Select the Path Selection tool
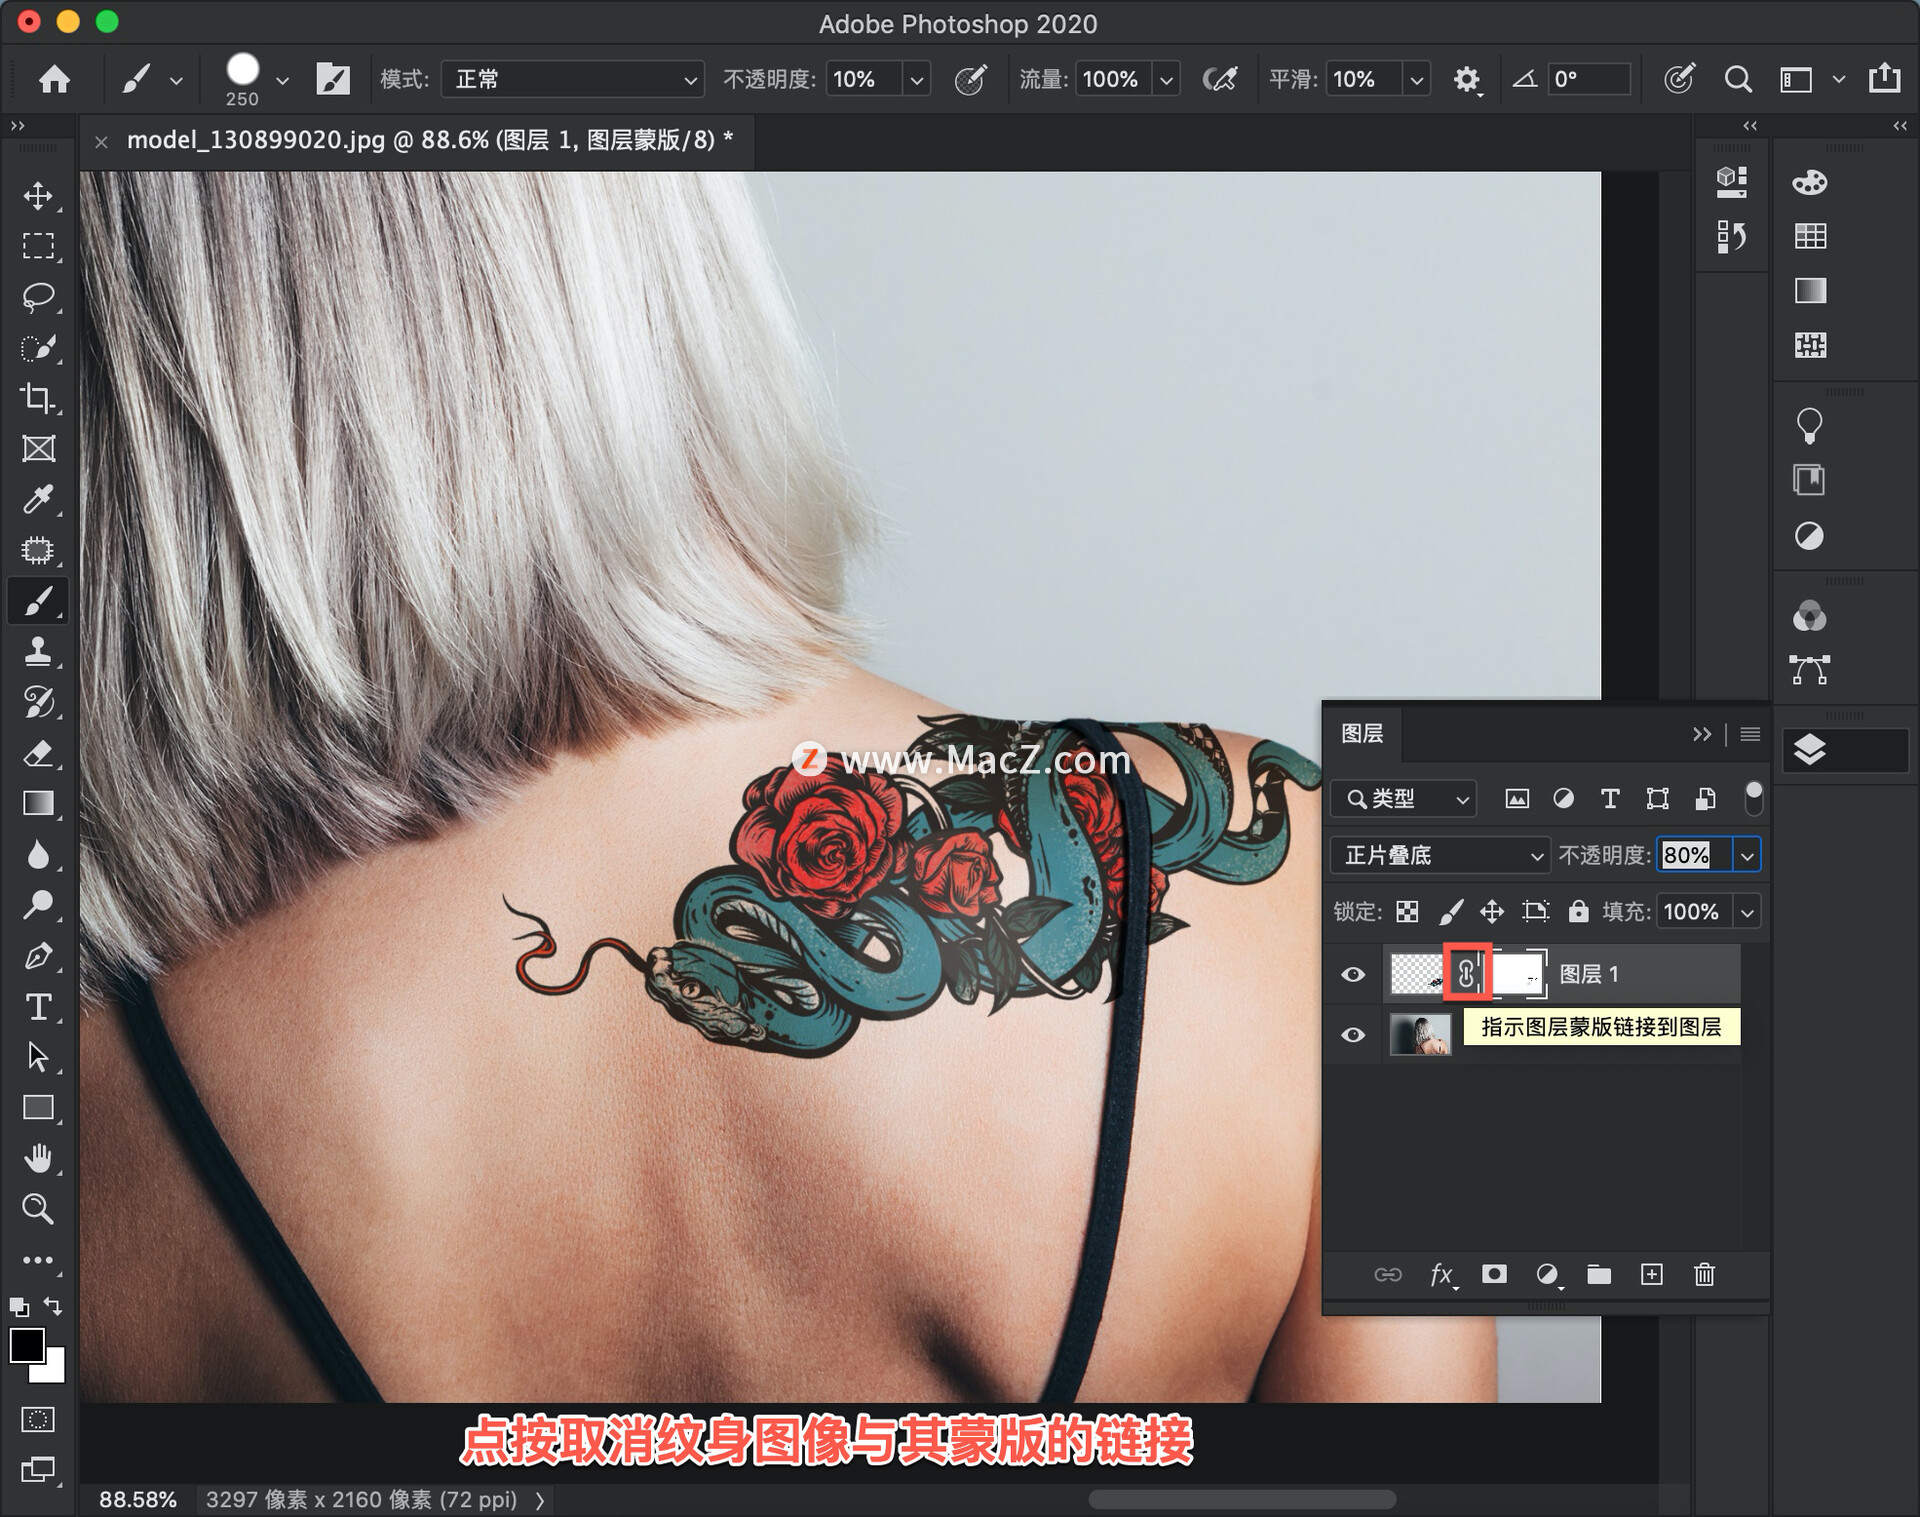1920x1517 pixels. click(38, 1057)
